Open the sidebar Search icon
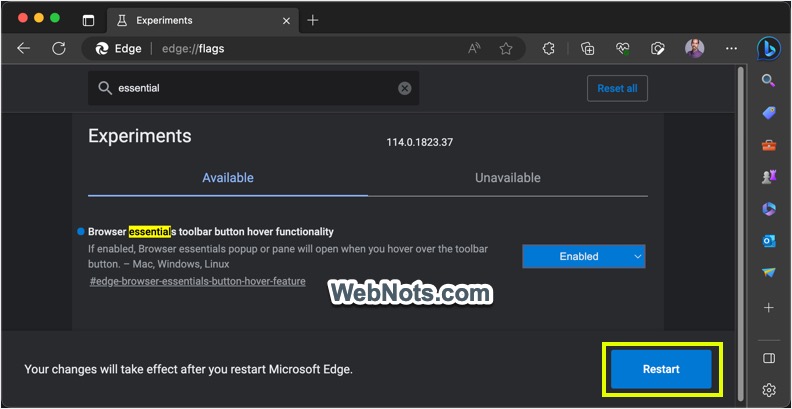The height and width of the screenshot is (409, 792). tap(769, 80)
